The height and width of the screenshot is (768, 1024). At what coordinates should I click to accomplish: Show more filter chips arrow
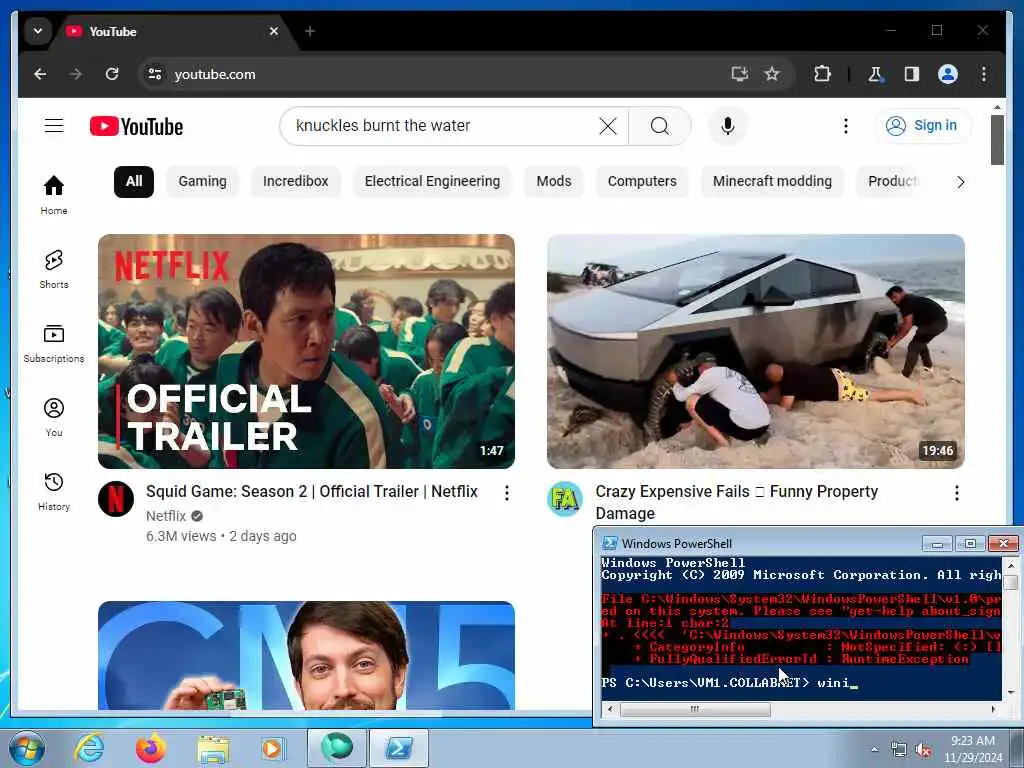click(x=960, y=182)
